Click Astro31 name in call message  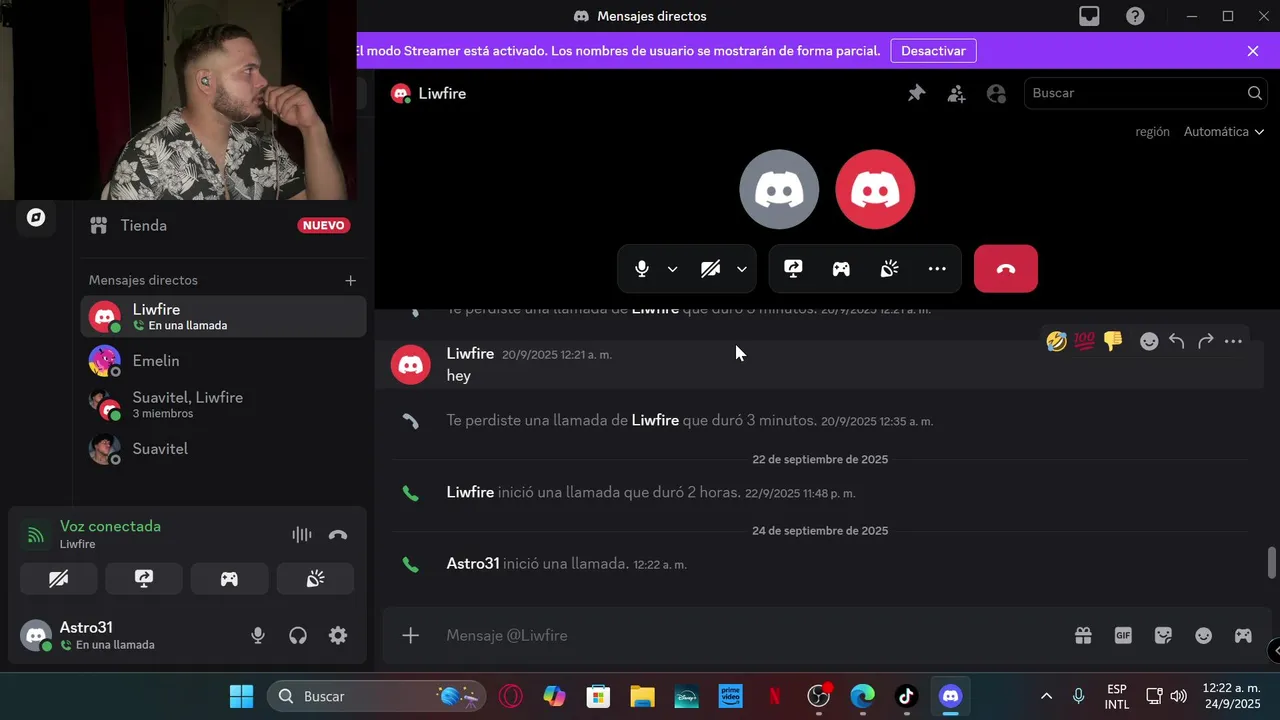tap(472, 564)
